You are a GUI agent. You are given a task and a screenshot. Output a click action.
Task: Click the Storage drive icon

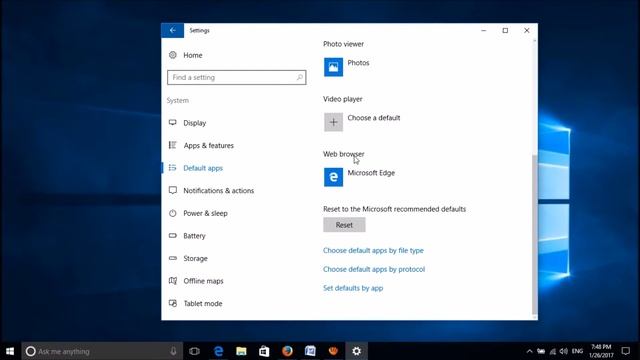tap(173, 258)
